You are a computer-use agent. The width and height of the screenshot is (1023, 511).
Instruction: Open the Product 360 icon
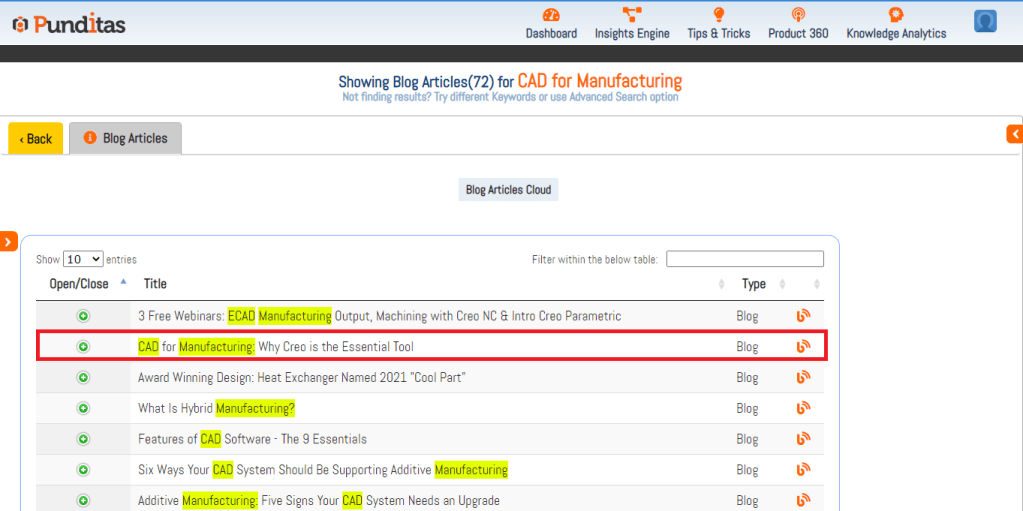pyautogui.click(x=798, y=15)
